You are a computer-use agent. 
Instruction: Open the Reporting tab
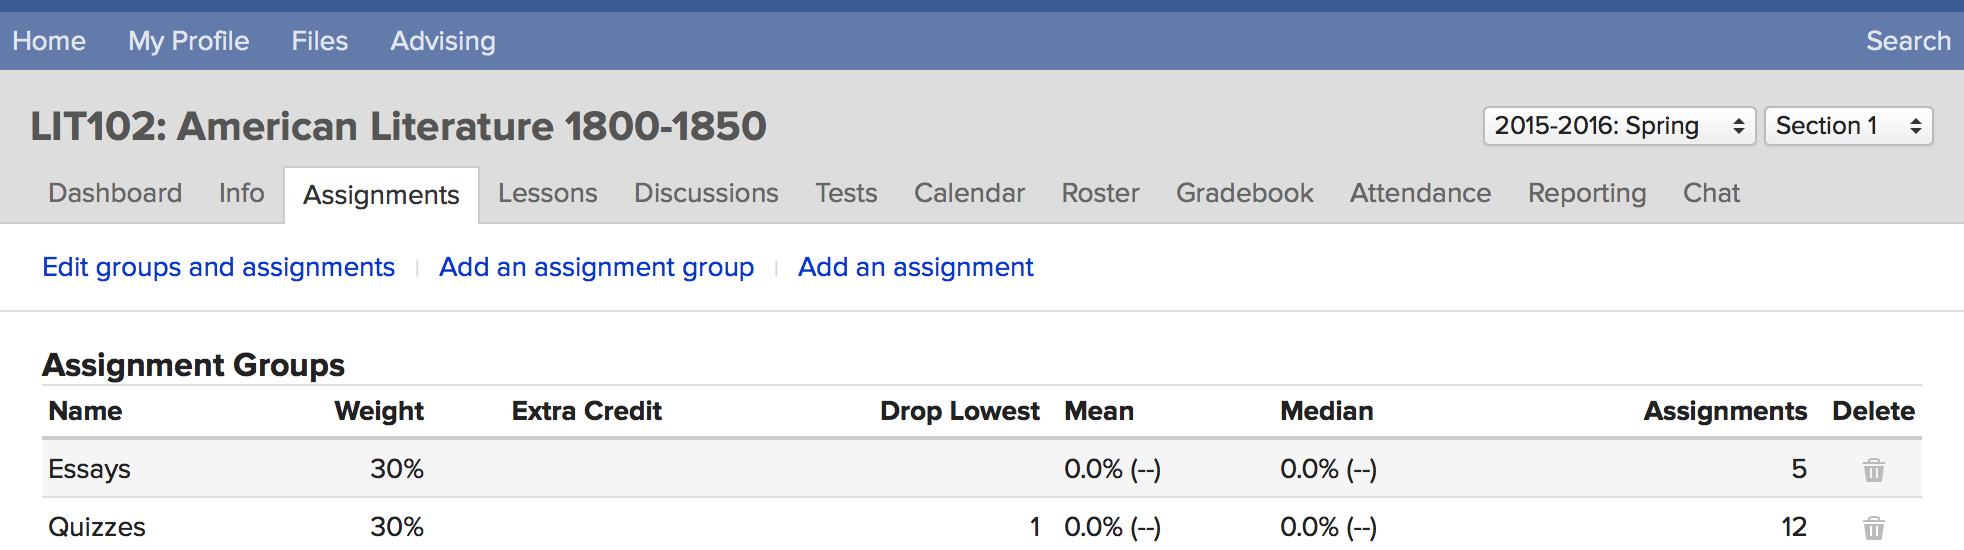click(x=1586, y=193)
